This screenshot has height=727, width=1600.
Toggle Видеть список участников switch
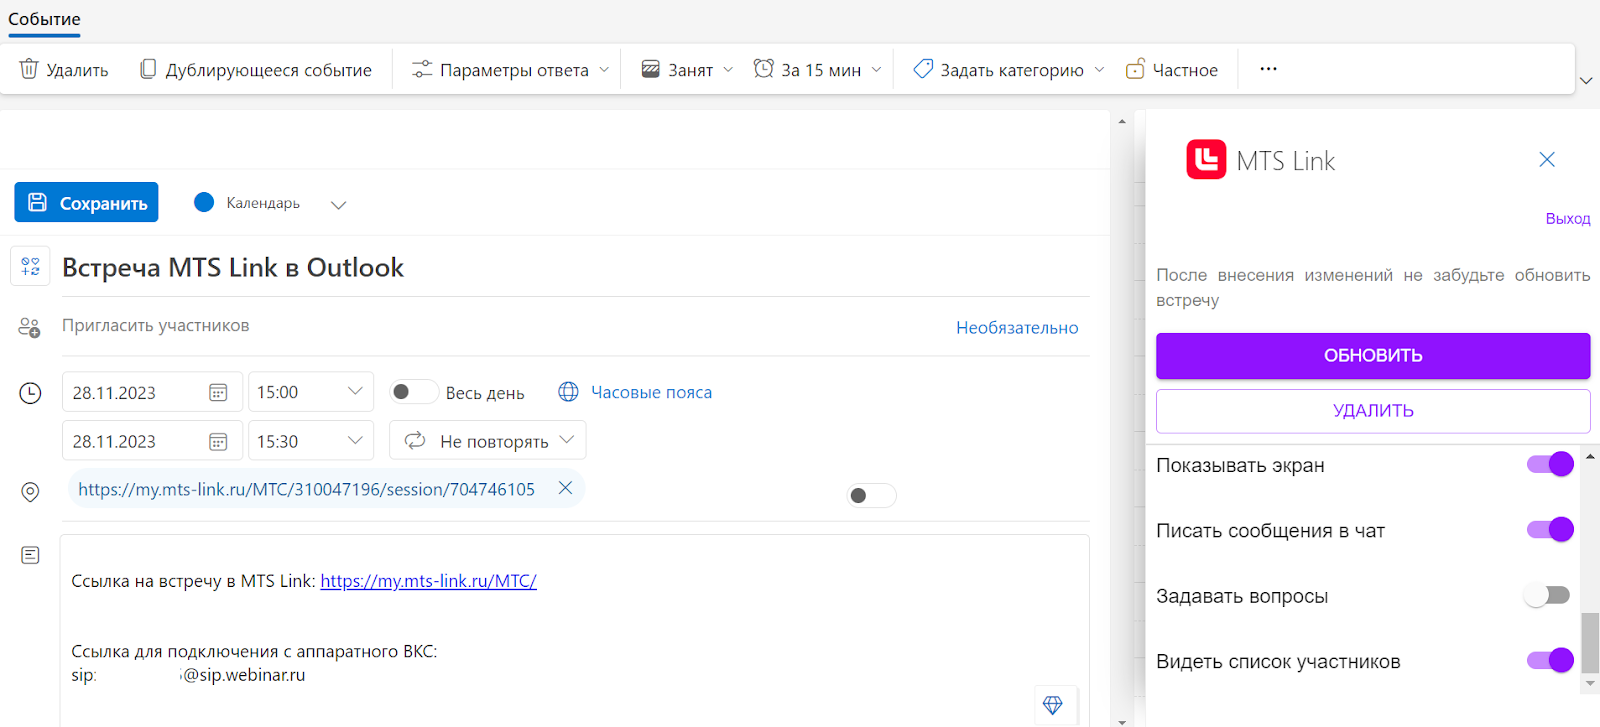1550,661
